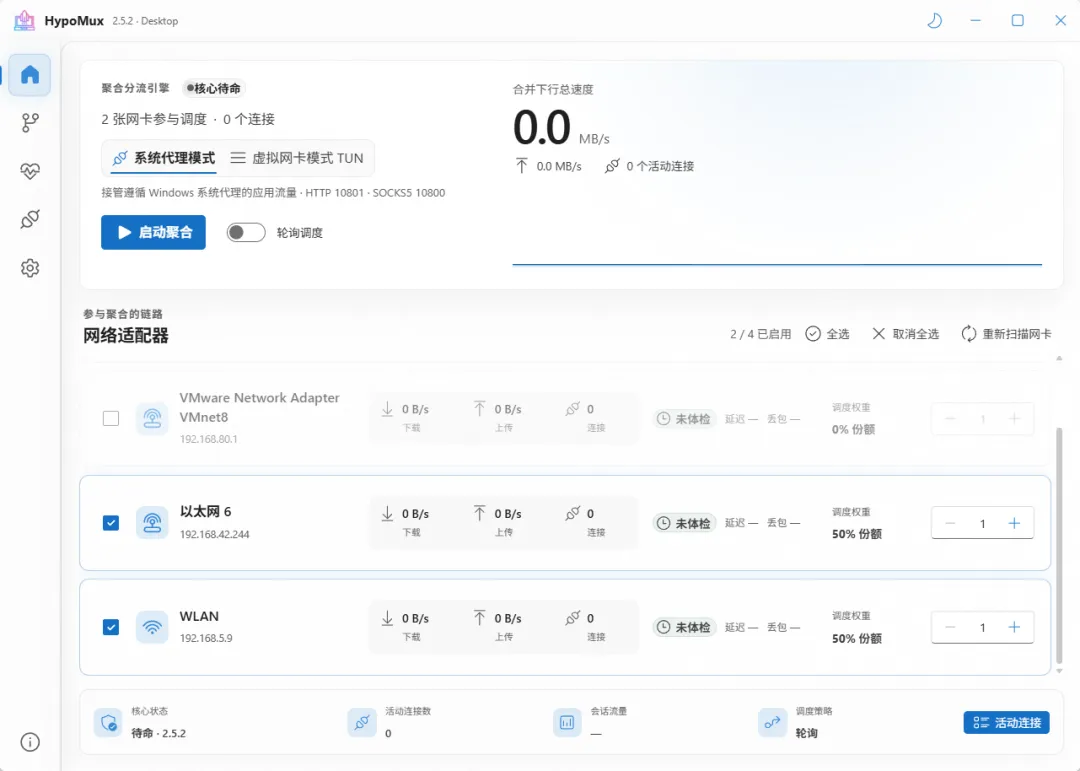
Task: Decrease 以太网 6 weight with minus
Action: pyautogui.click(x=950, y=523)
